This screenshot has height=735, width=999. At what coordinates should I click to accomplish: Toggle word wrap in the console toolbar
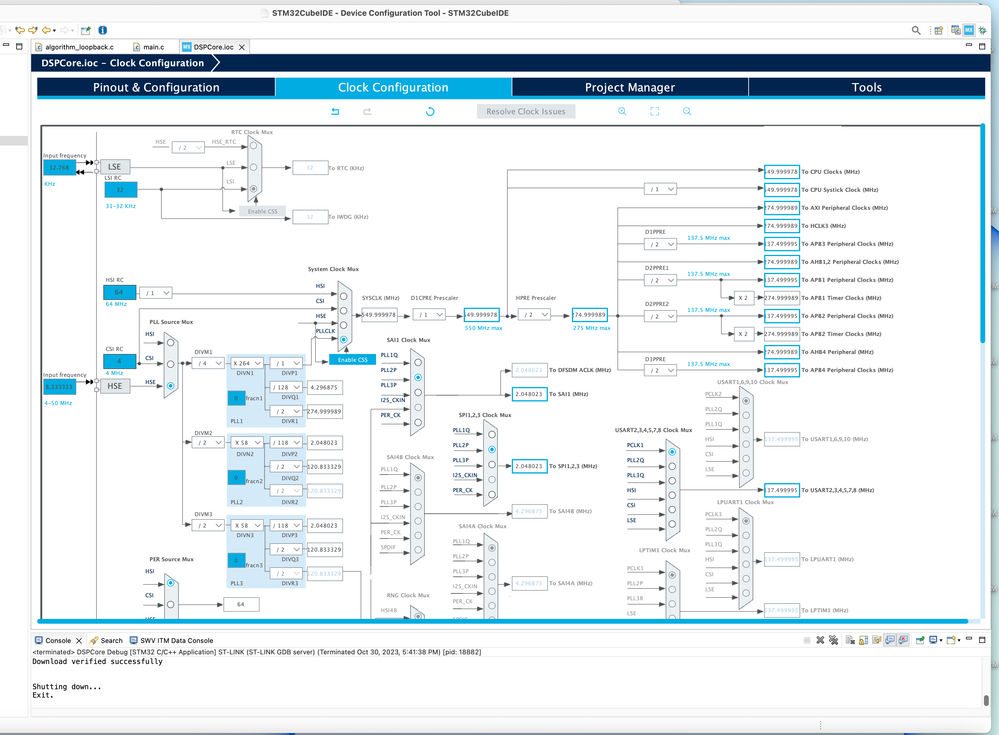(x=877, y=640)
